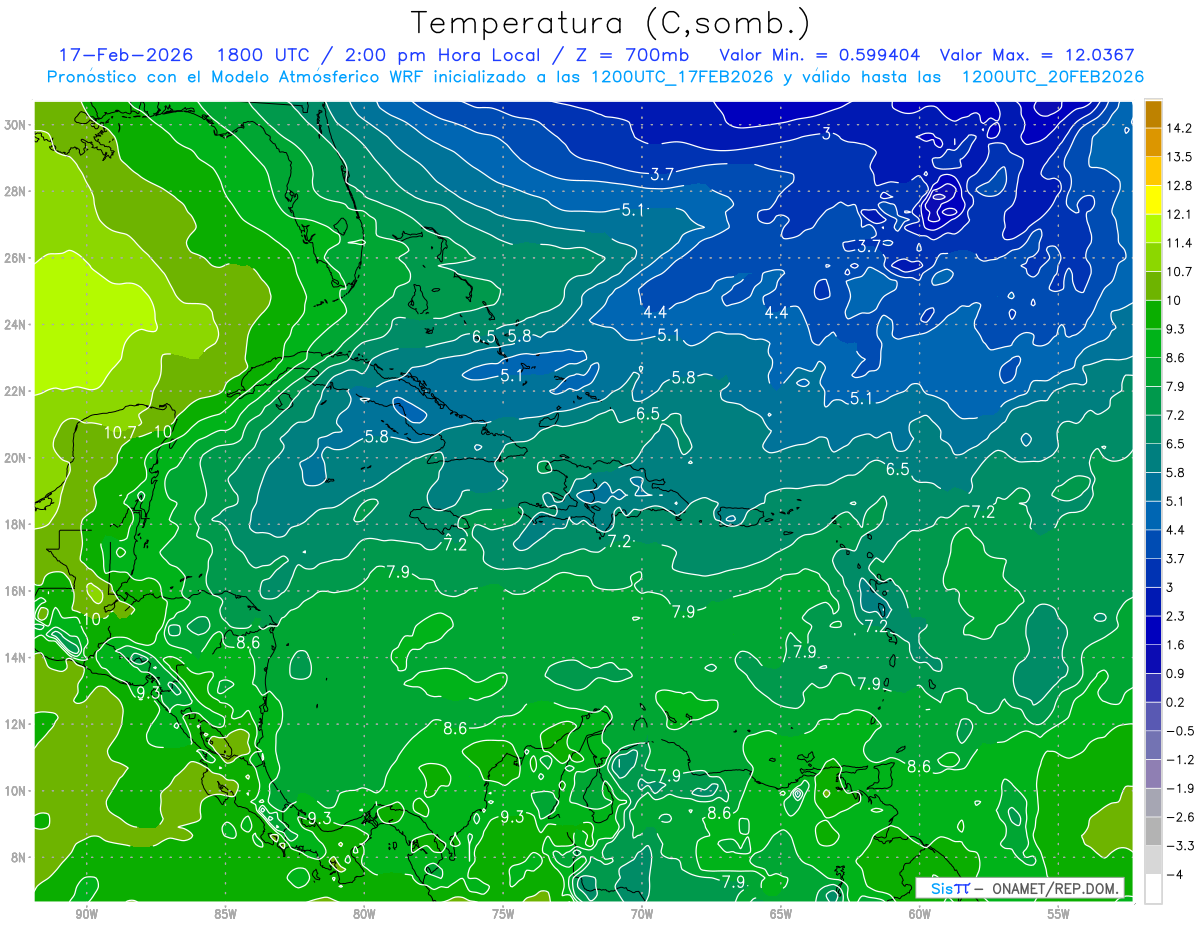Pick the orange swatch between 13.5 and 14.2
1200x927 pixels.
click(x=1153, y=143)
